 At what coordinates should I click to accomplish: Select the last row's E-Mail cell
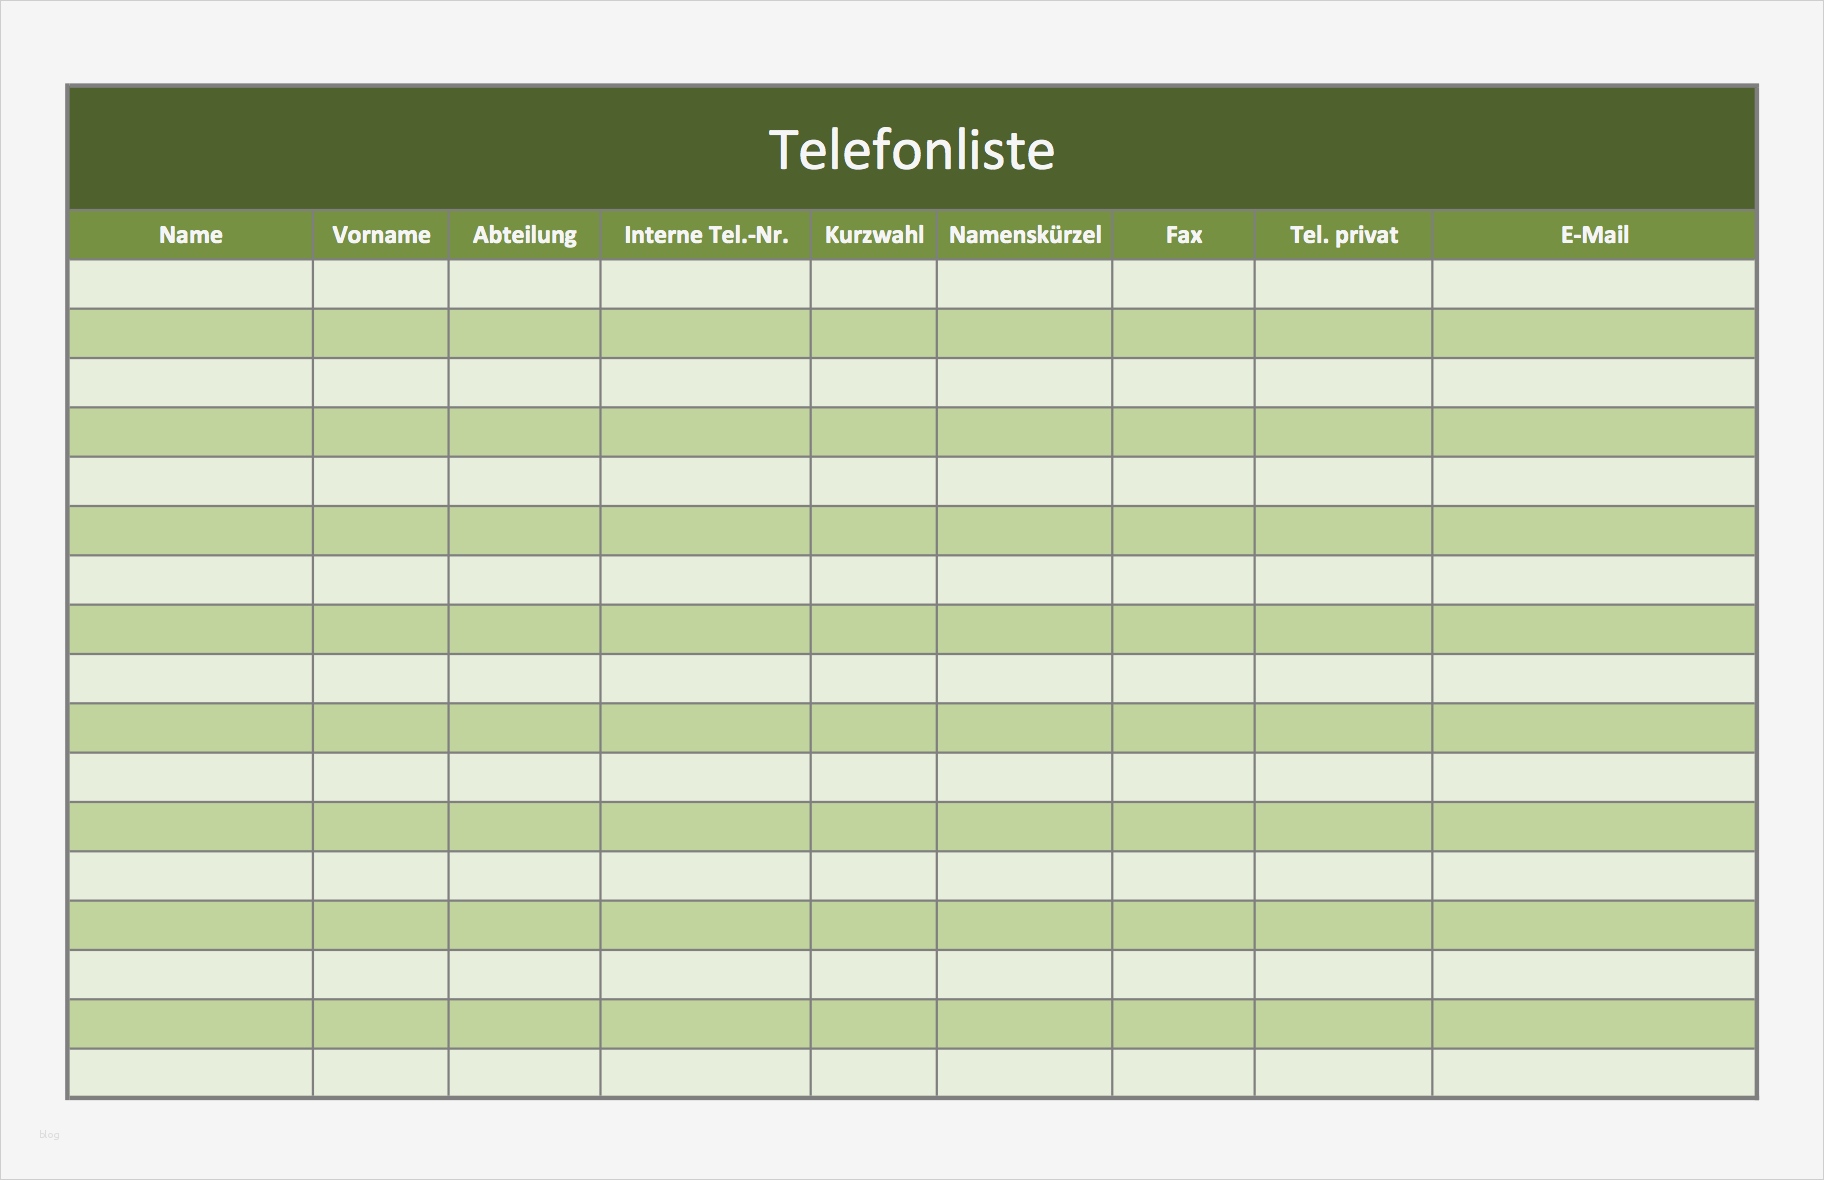[1594, 1072]
